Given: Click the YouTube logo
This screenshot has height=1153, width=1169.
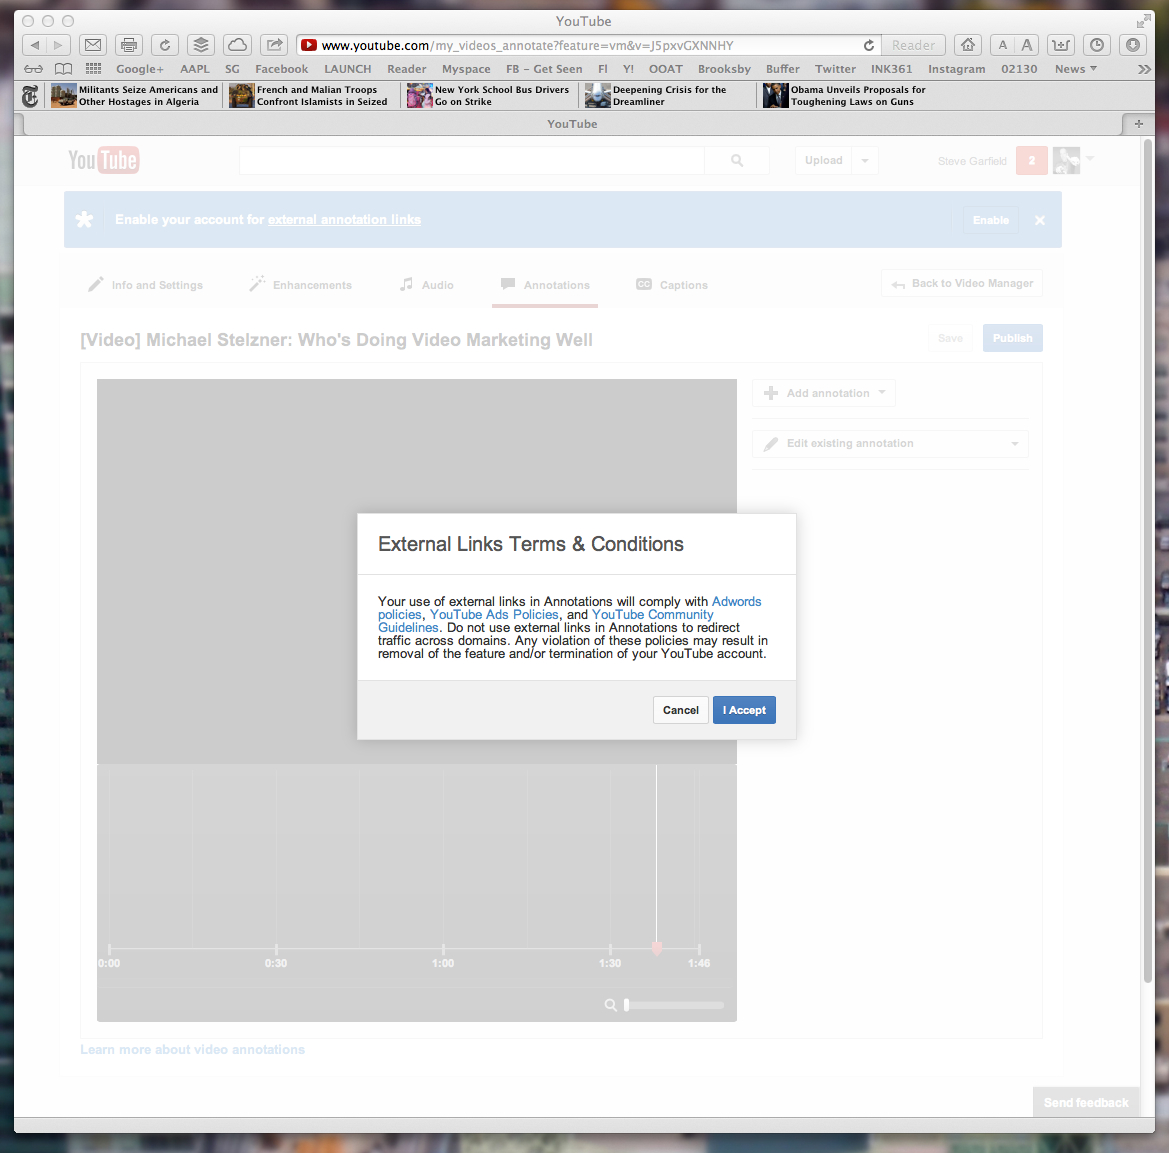Looking at the screenshot, I should 104,160.
